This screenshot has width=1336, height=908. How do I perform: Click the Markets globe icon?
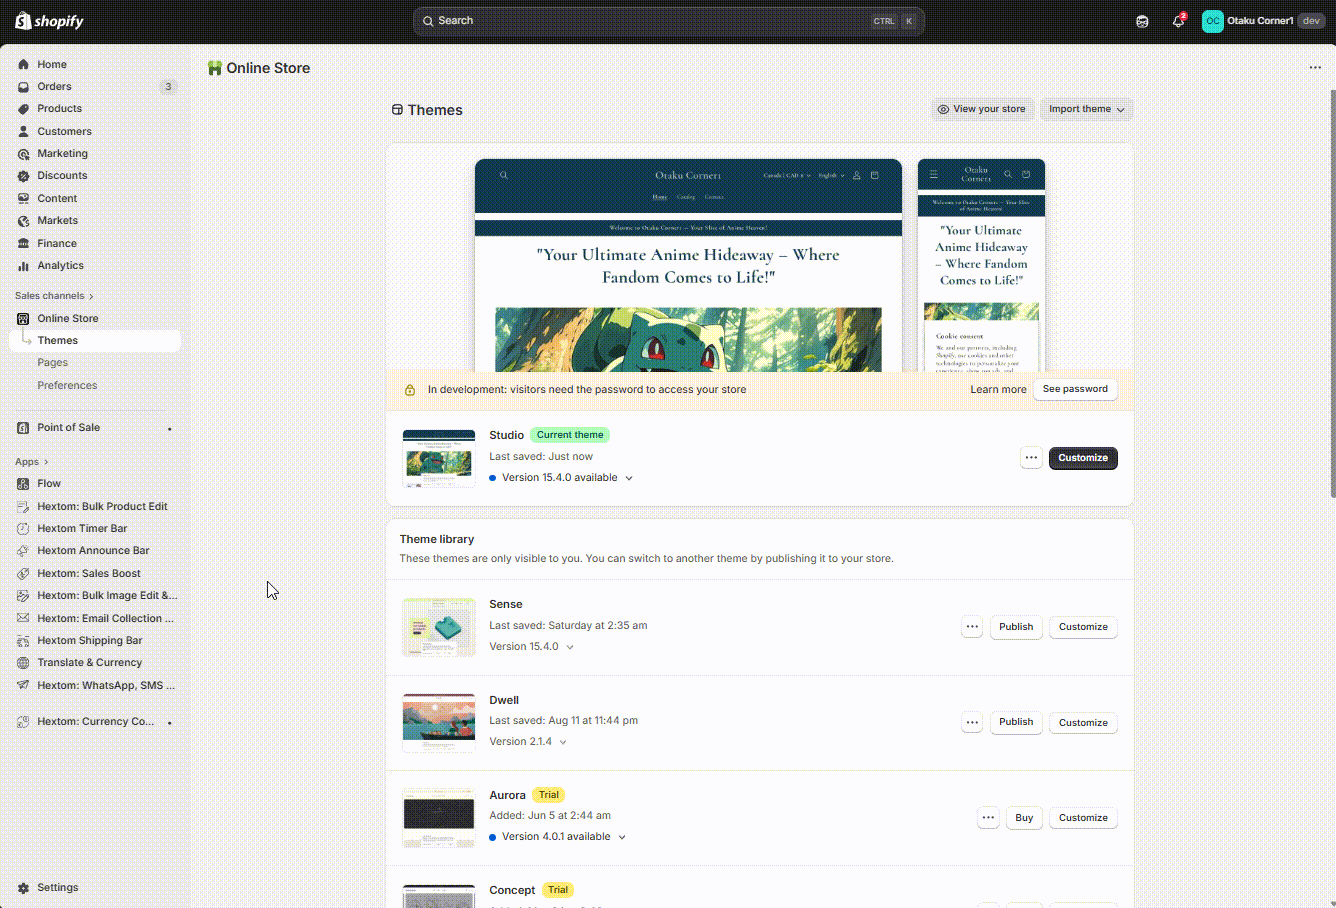pyautogui.click(x=23, y=220)
